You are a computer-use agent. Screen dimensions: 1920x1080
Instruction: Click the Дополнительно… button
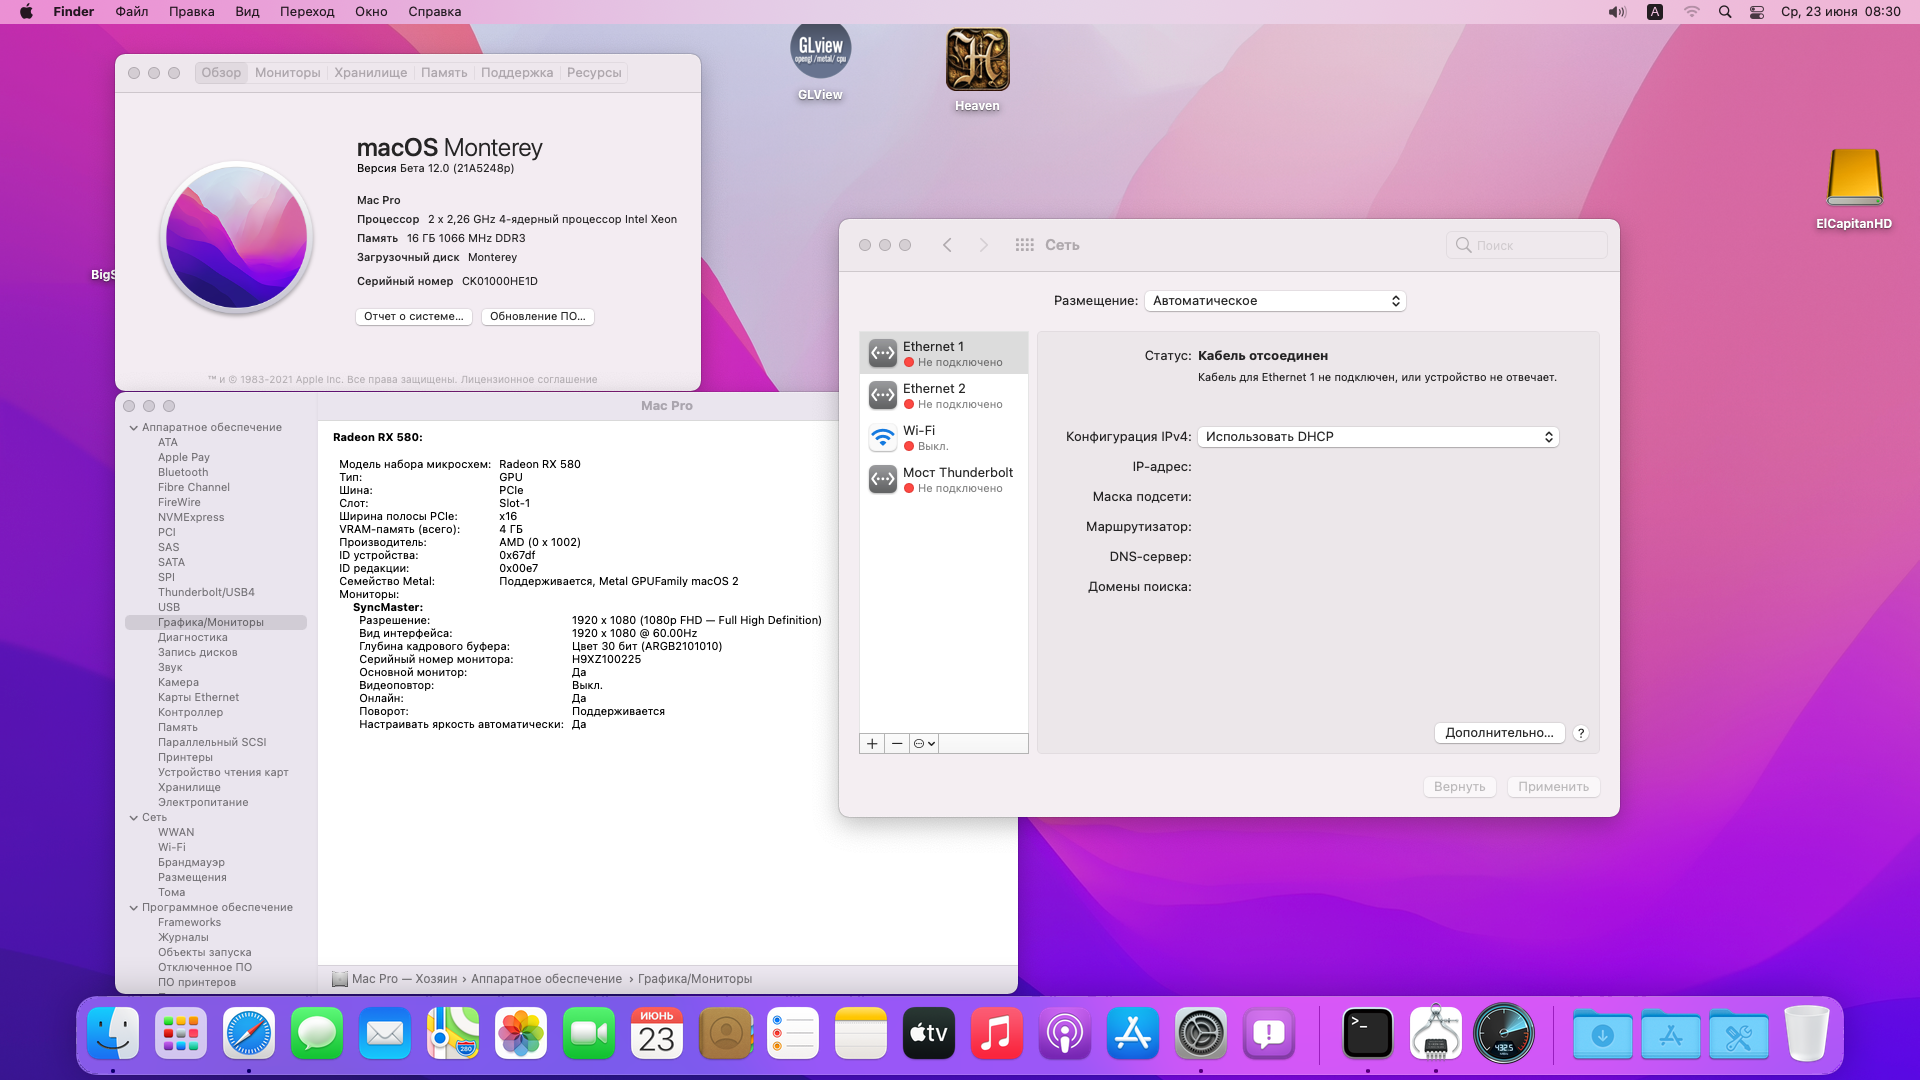(1499, 733)
